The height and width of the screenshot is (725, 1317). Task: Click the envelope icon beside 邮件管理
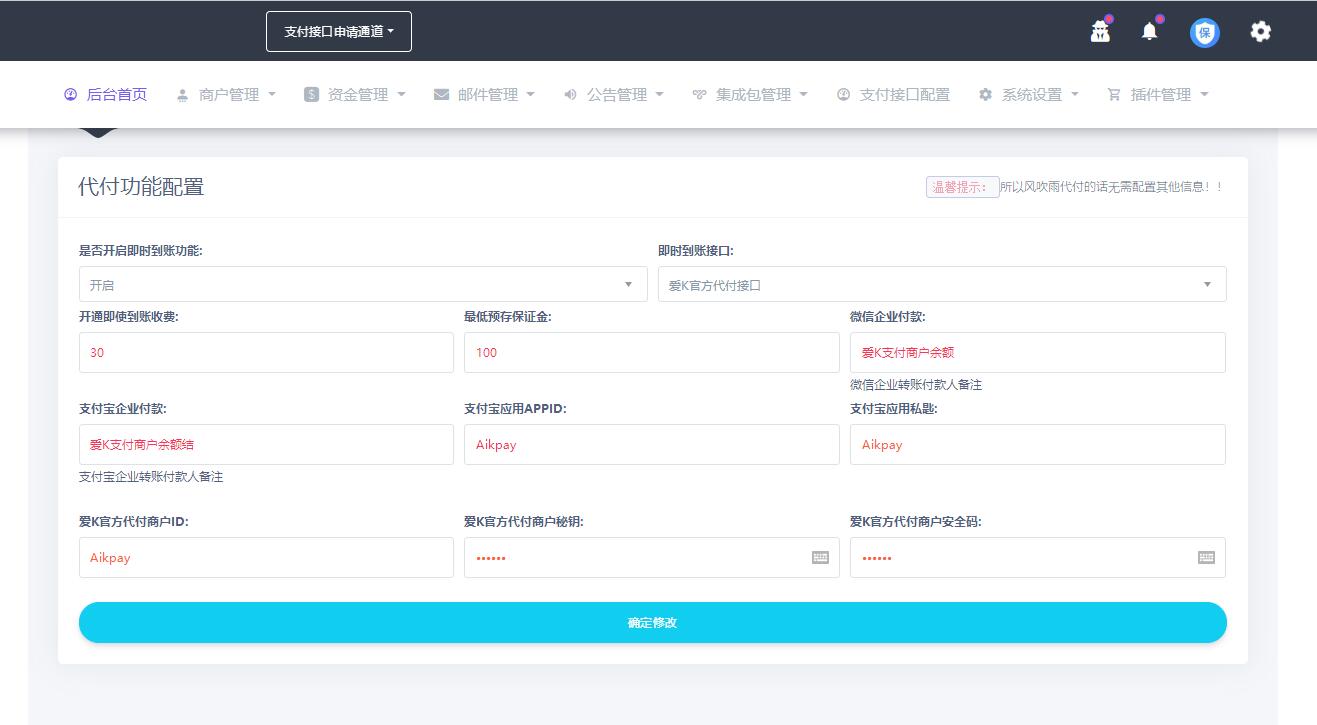point(441,95)
